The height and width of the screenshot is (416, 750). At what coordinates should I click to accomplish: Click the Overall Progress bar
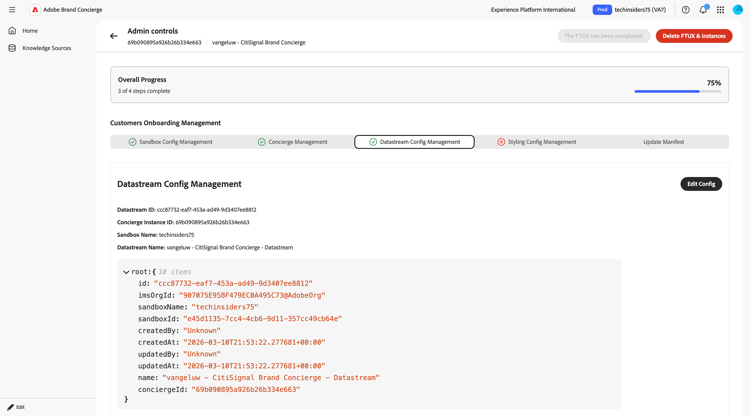point(678,92)
